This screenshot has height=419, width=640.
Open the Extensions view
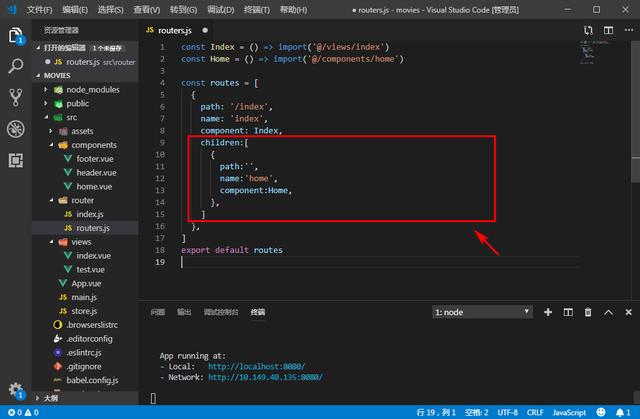[x=16, y=160]
